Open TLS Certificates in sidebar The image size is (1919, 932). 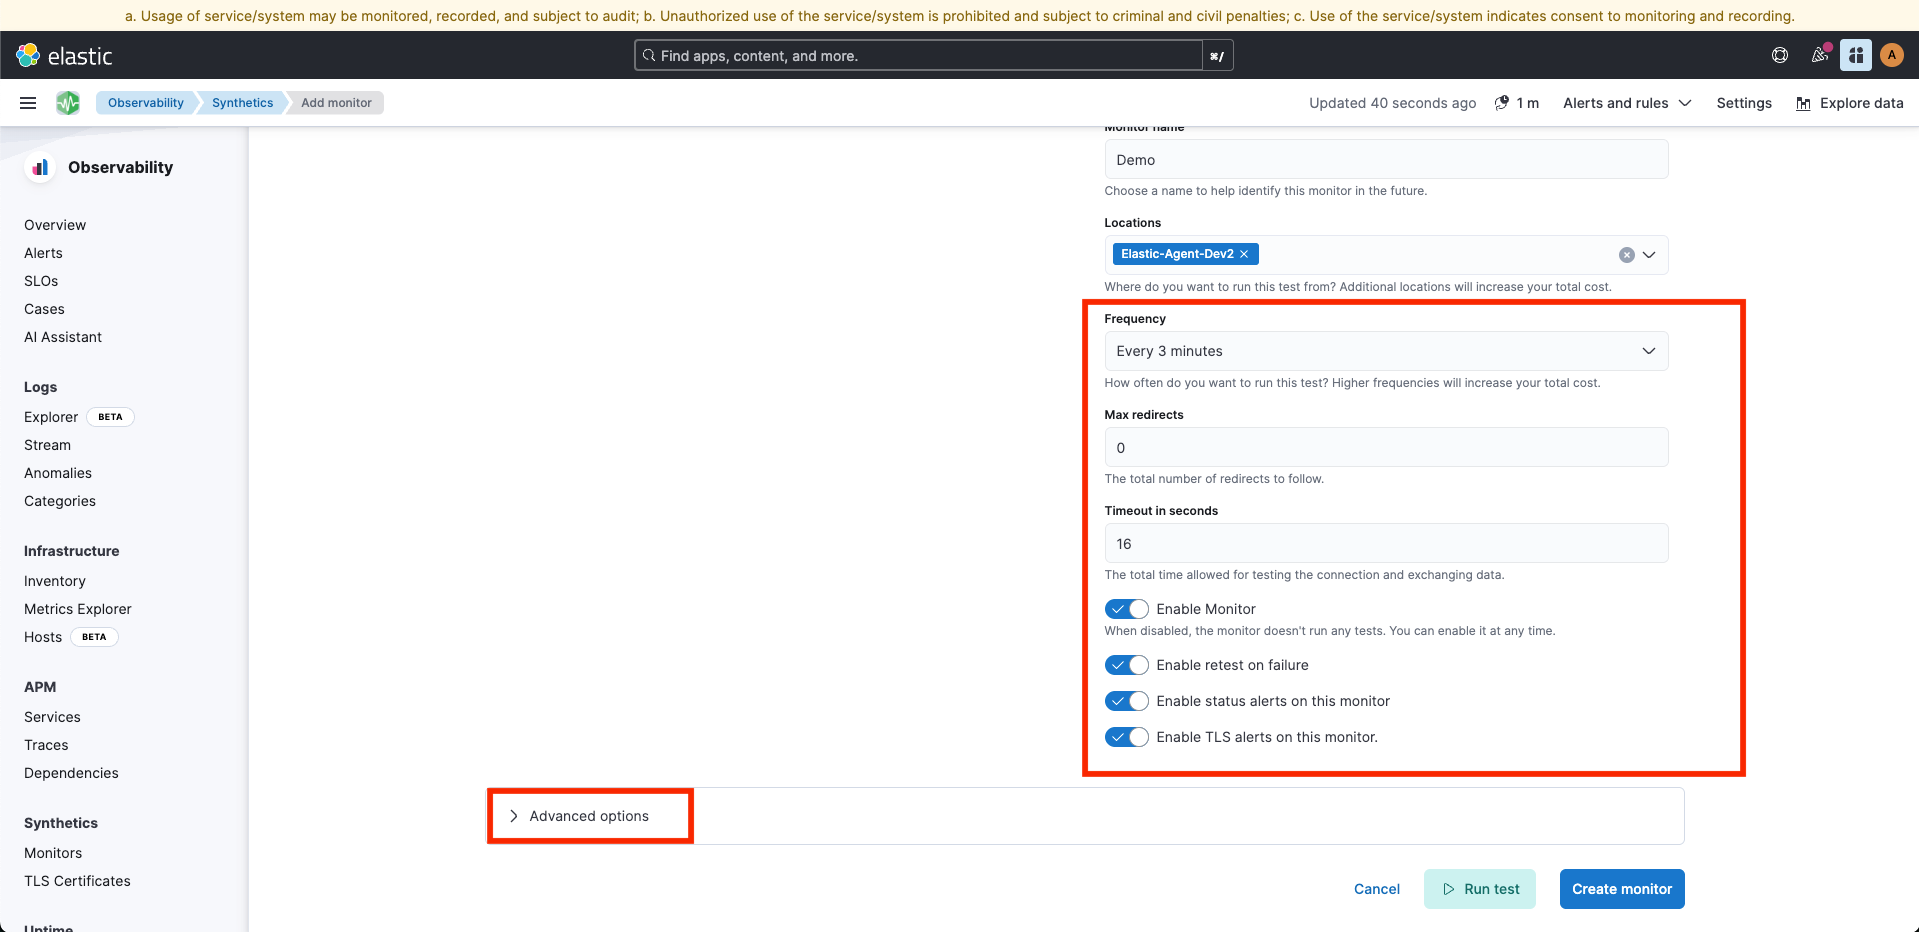[77, 881]
